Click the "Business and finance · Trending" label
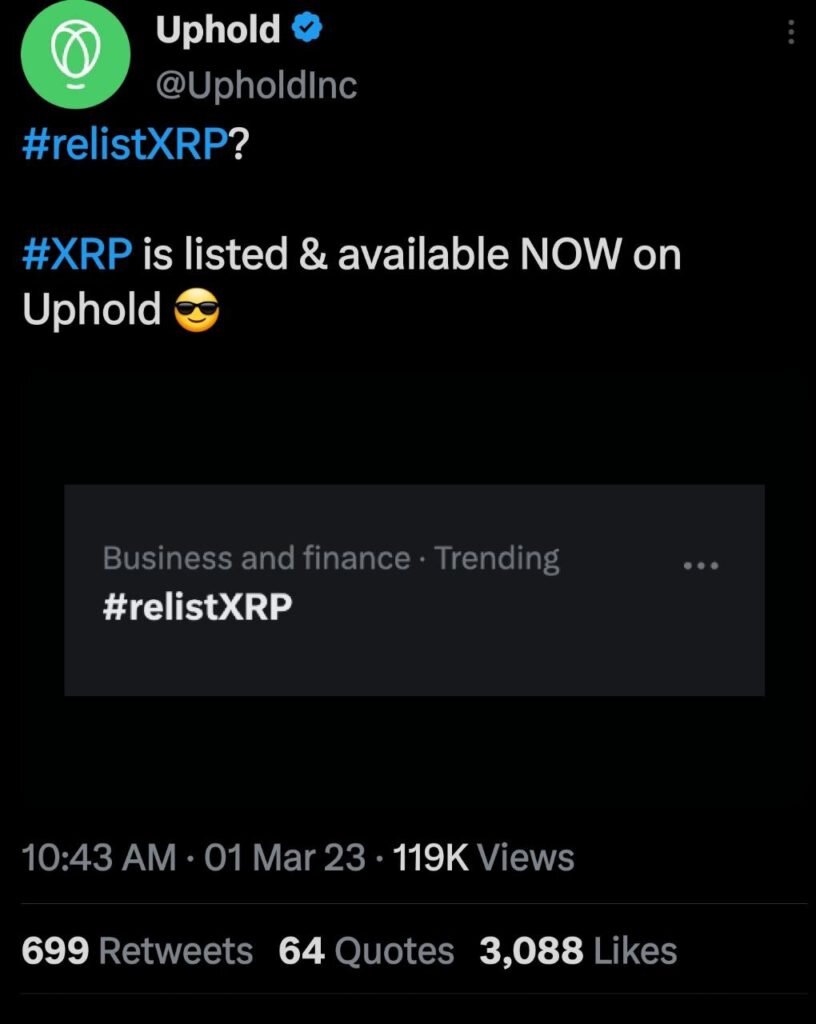Viewport: 816px width, 1024px height. coord(331,558)
